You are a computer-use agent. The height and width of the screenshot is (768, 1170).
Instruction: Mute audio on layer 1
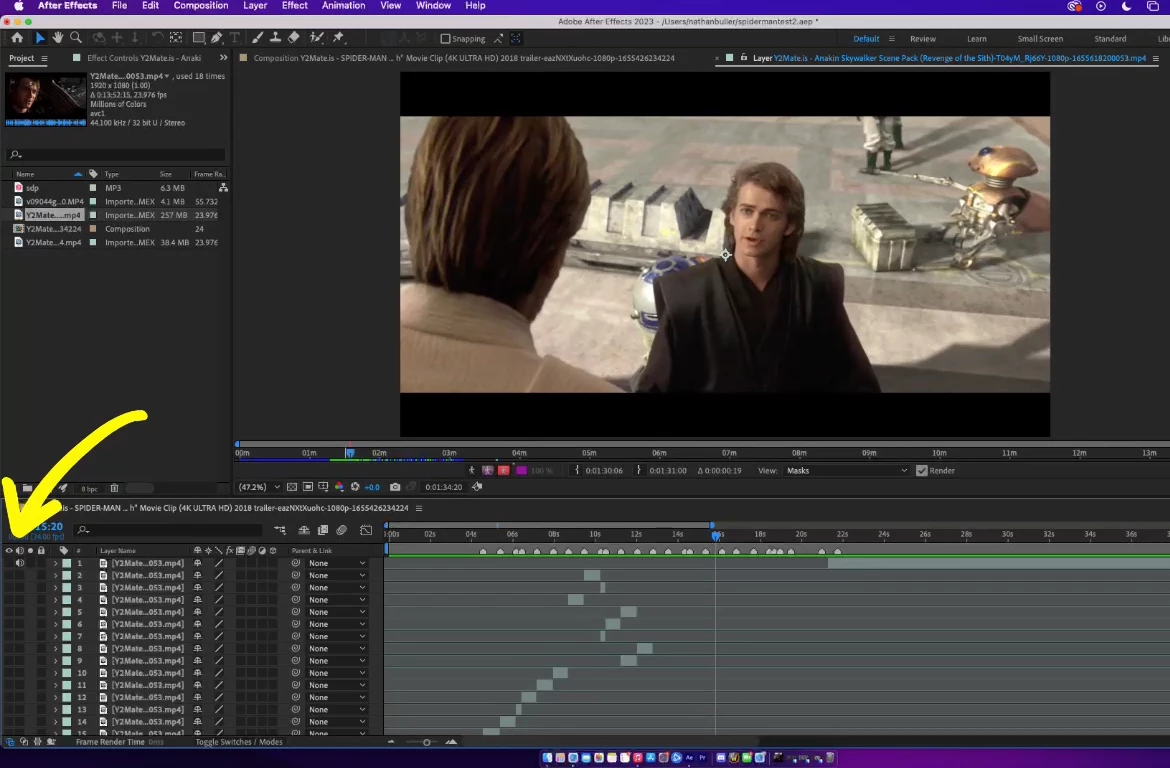click(19, 563)
